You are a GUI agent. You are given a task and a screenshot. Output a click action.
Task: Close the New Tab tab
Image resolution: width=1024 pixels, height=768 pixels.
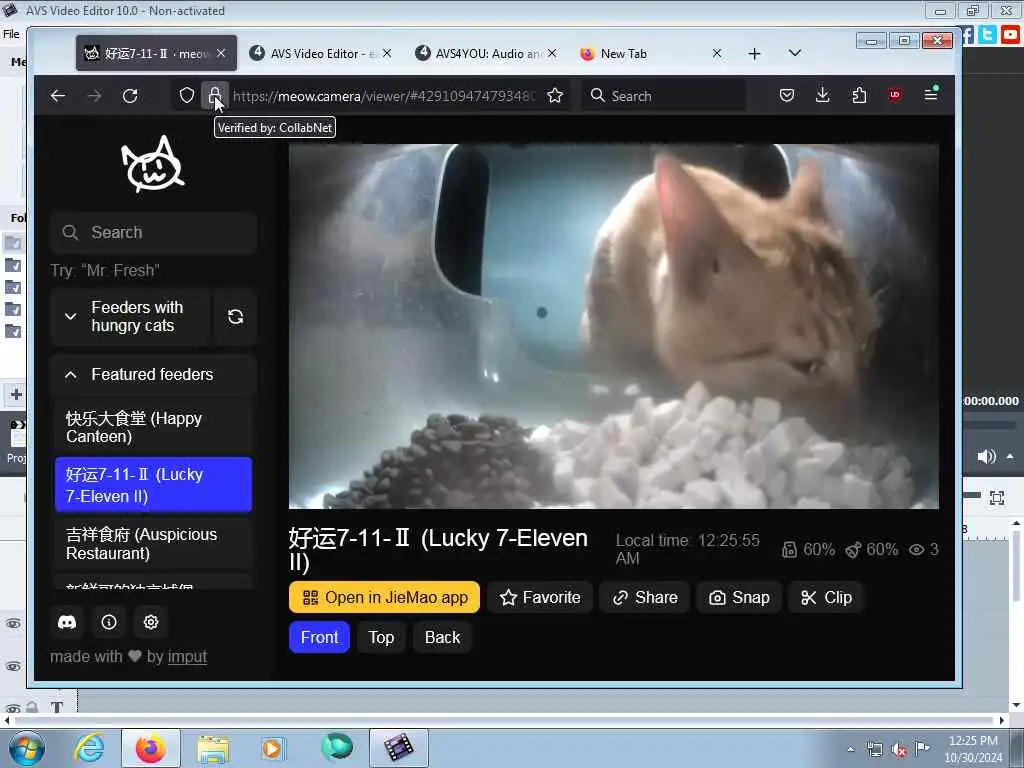717,53
